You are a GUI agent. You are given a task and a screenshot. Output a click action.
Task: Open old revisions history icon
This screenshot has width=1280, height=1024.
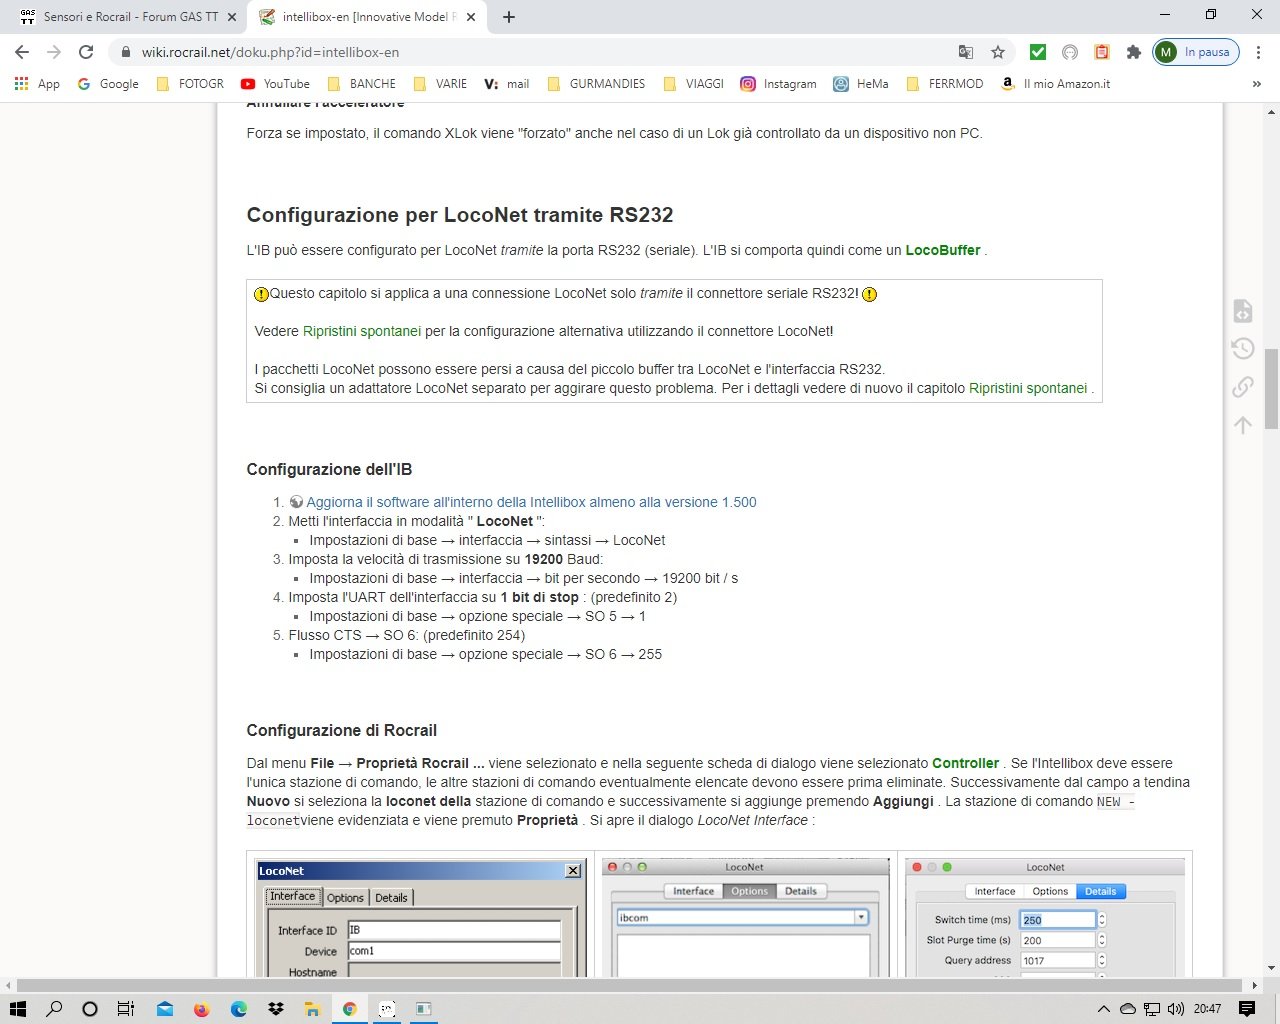point(1242,349)
